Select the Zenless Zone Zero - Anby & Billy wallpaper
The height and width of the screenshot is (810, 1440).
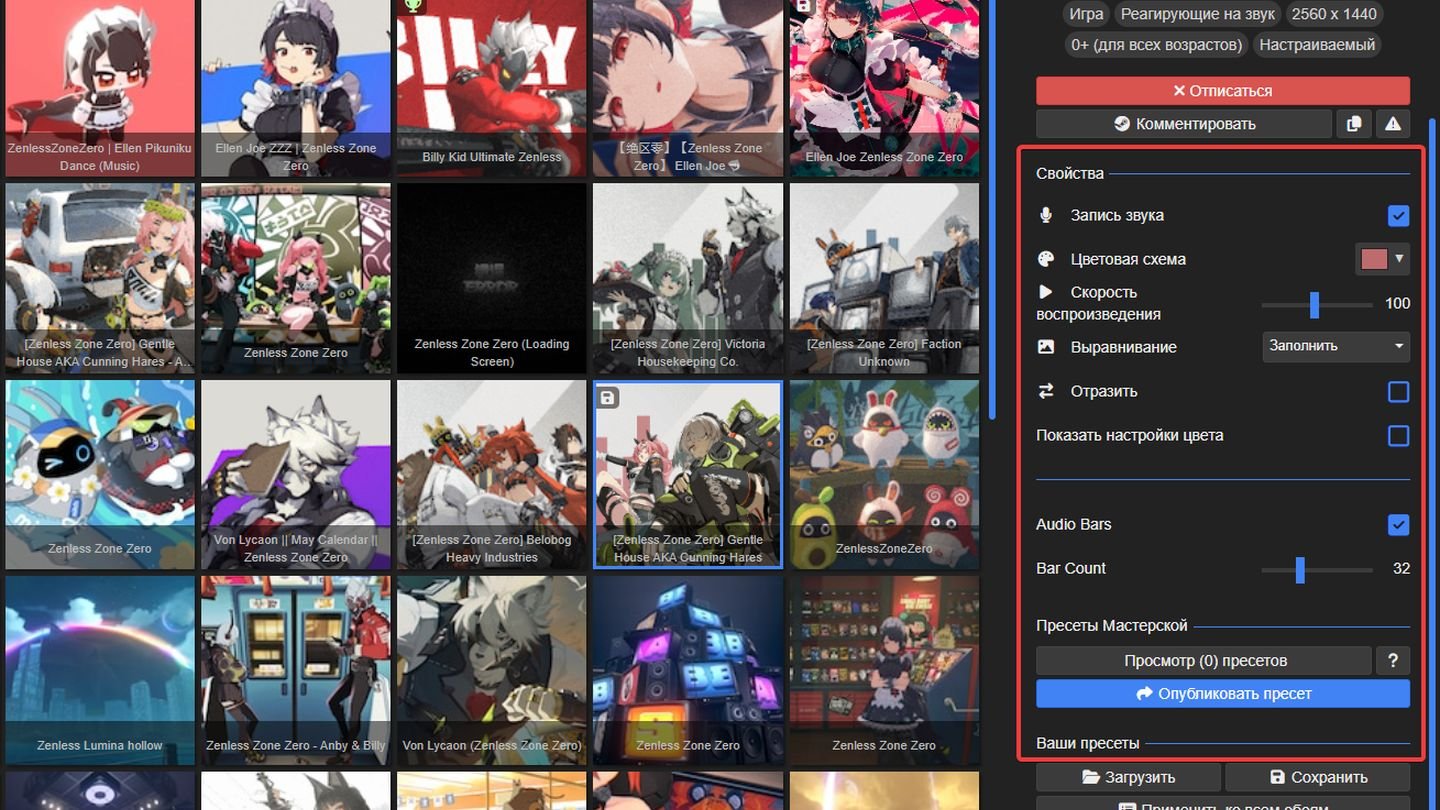pos(295,670)
